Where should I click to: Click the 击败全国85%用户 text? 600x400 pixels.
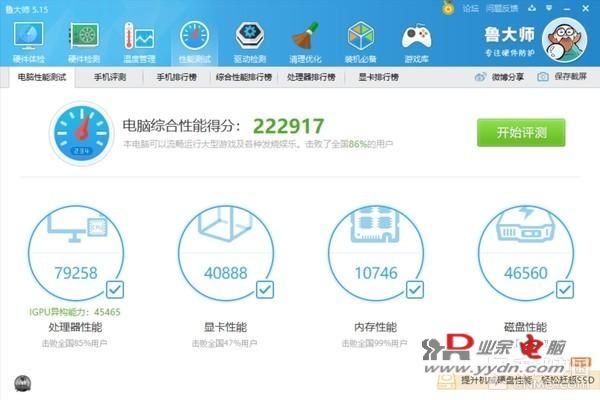click(75, 343)
